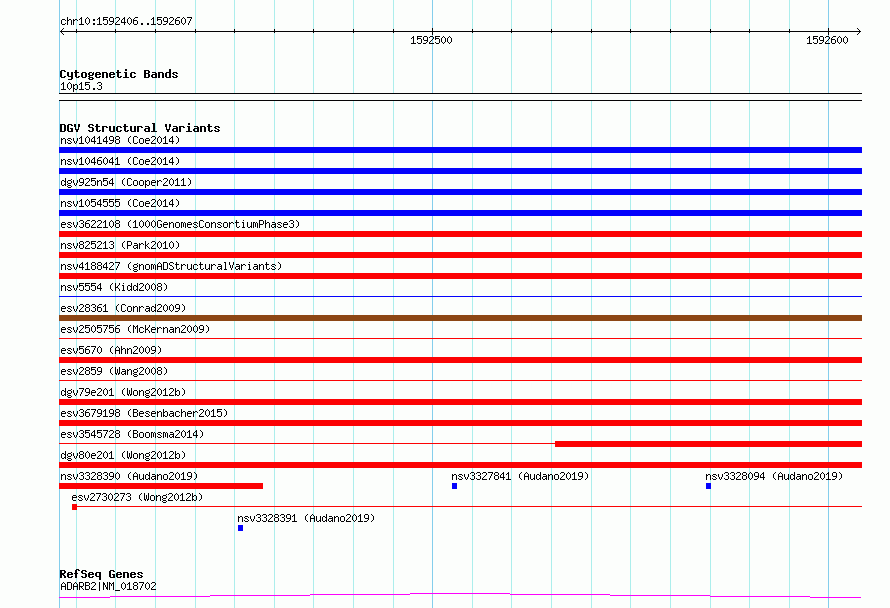Click the 1592500 ruler position label
Screen dimensions: 890x608
pyautogui.click(x=431, y=40)
